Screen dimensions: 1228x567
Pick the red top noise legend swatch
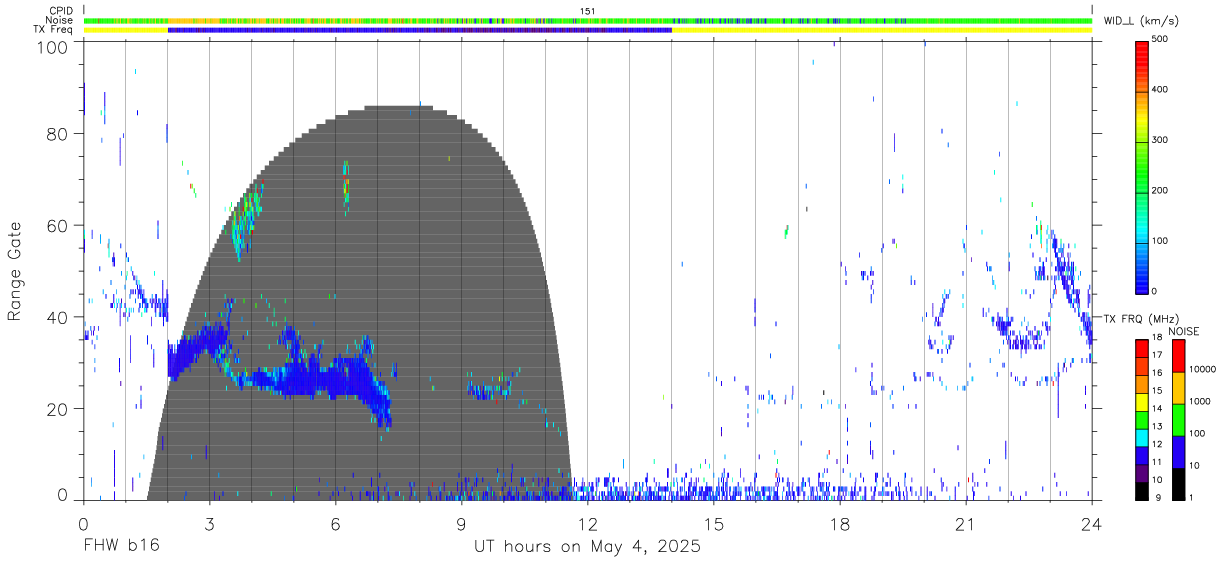[x=1178, y=355]
